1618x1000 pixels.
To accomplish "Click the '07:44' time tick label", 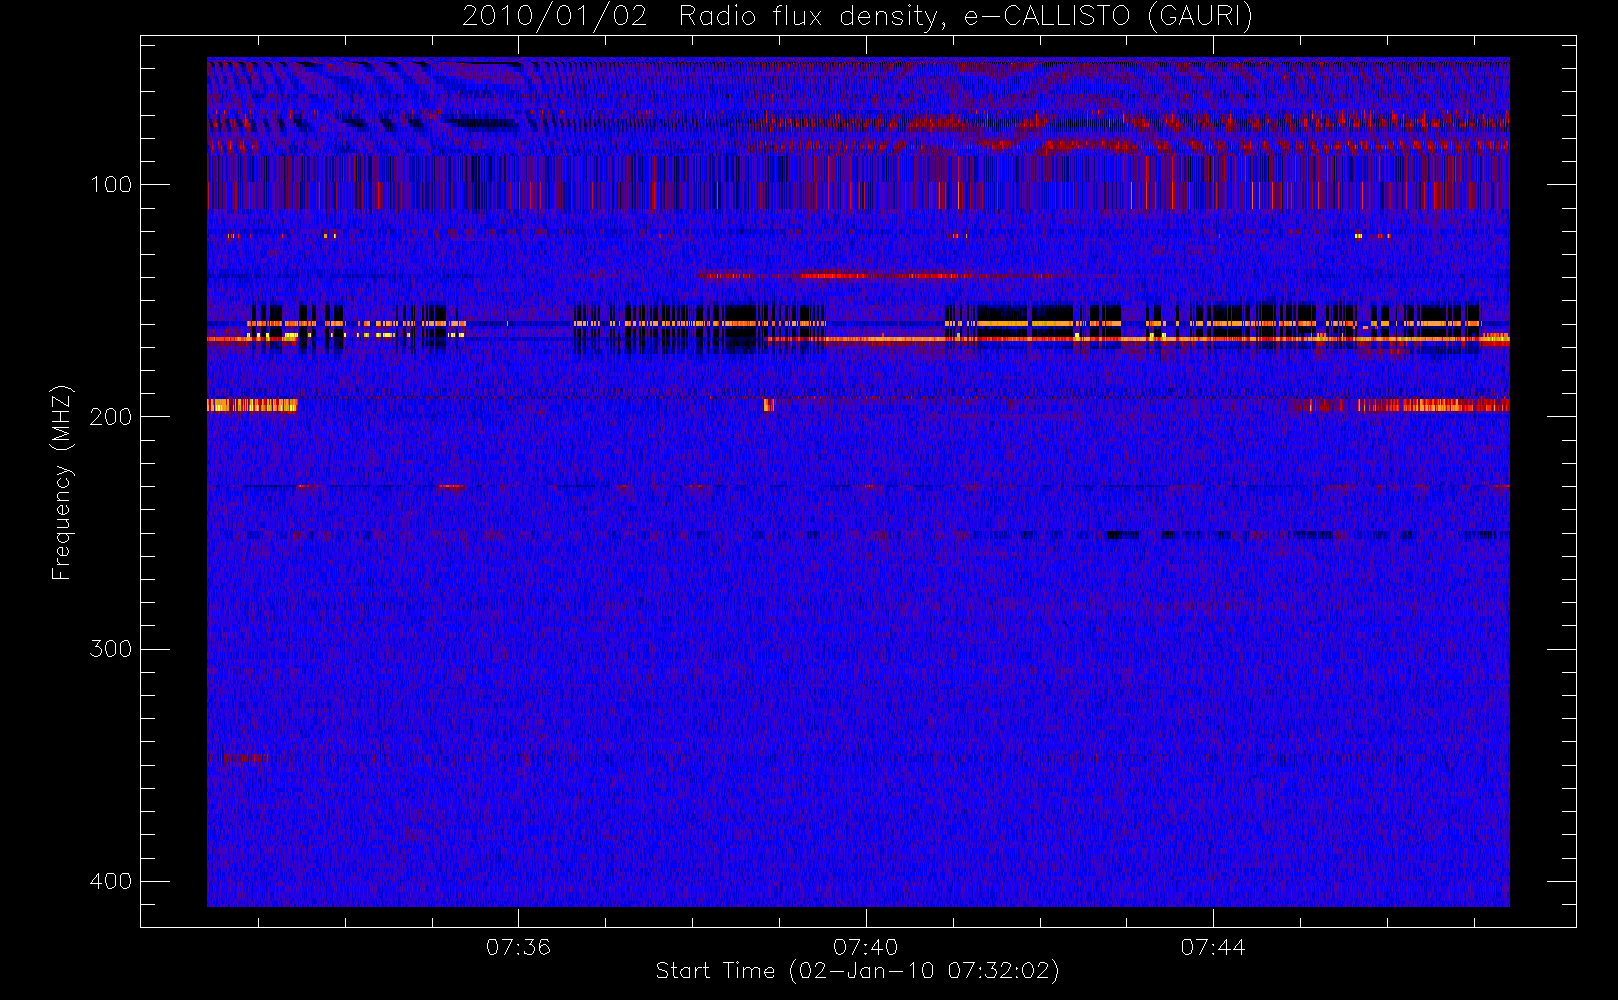I will pos(1213,947).
